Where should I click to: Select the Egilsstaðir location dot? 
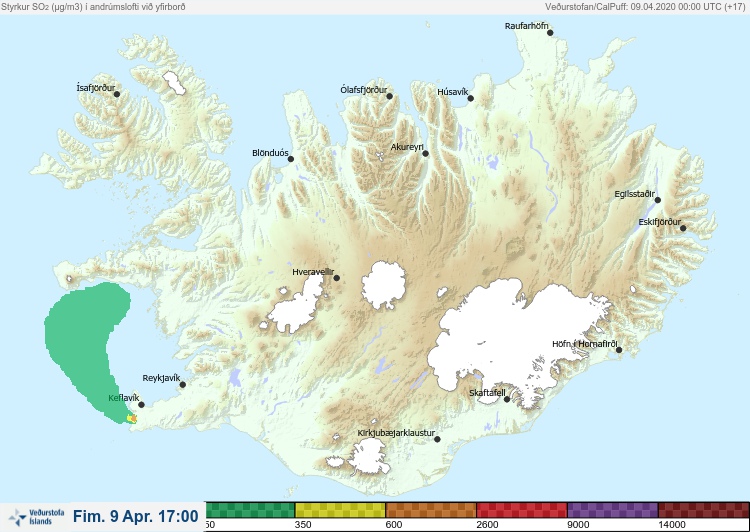click(658, 200)
